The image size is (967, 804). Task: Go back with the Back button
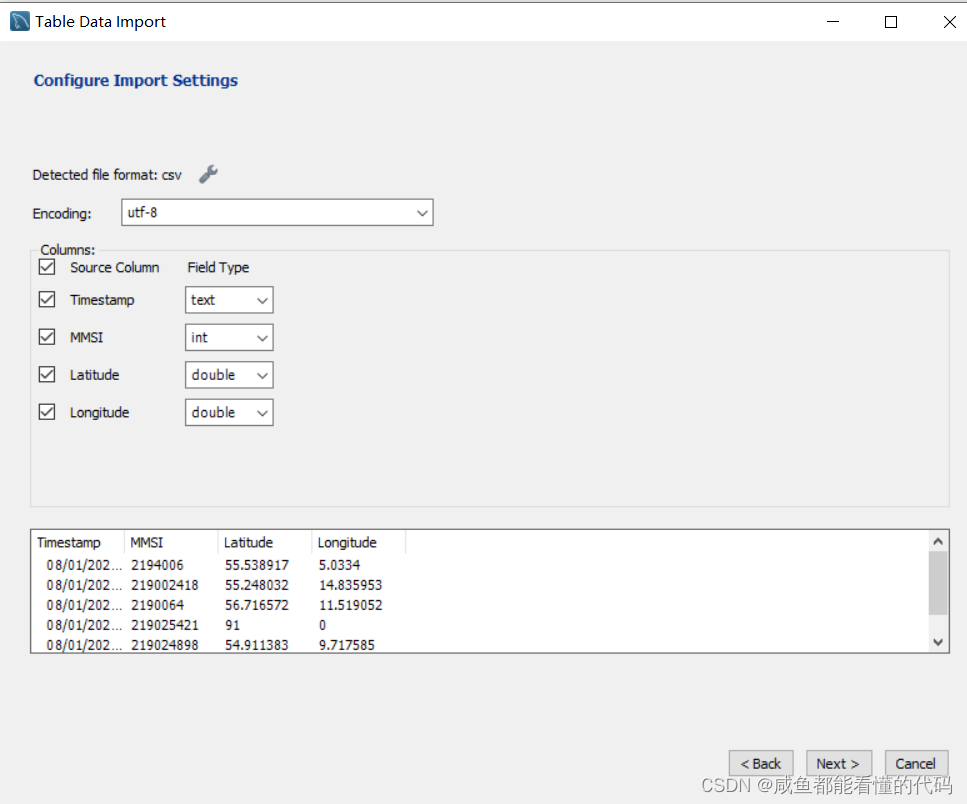(761, 763)
